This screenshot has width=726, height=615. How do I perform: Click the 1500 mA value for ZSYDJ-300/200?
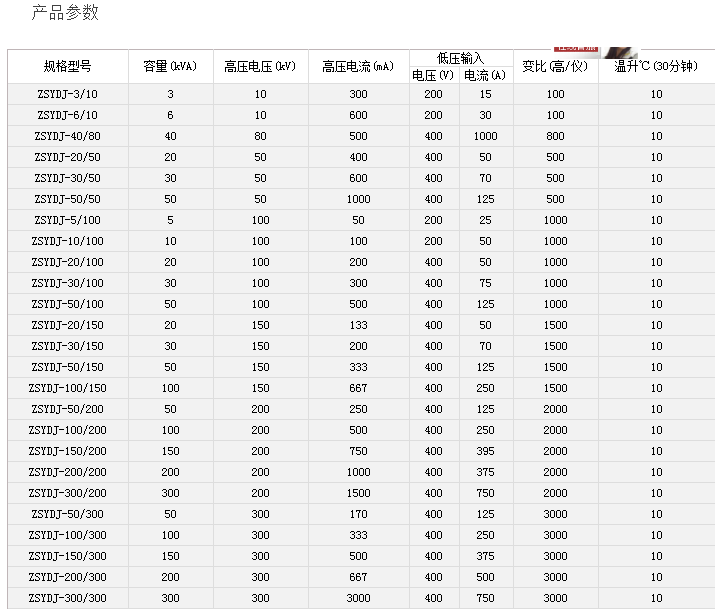click(358, 493)
